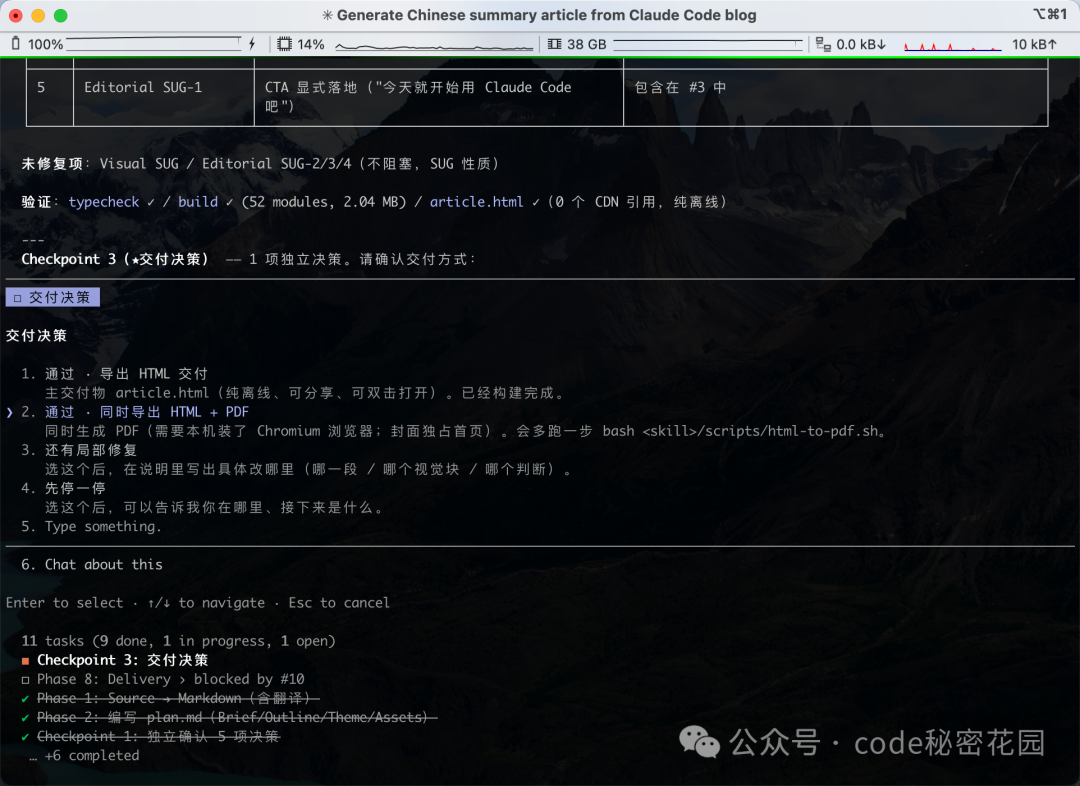Screen dimensions: 1080x786
Task: Open the article.html link
Action: tap(477, 202)
